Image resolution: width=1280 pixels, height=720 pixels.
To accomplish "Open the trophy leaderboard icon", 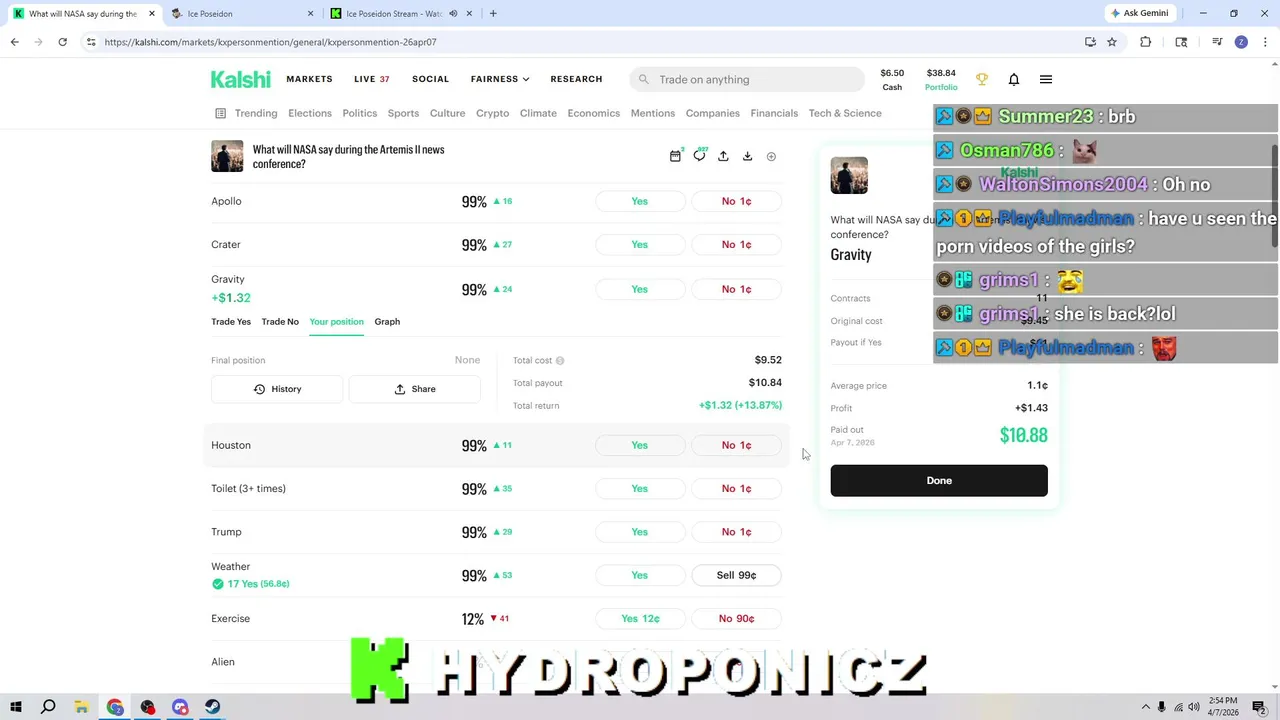I will point(982,79).
